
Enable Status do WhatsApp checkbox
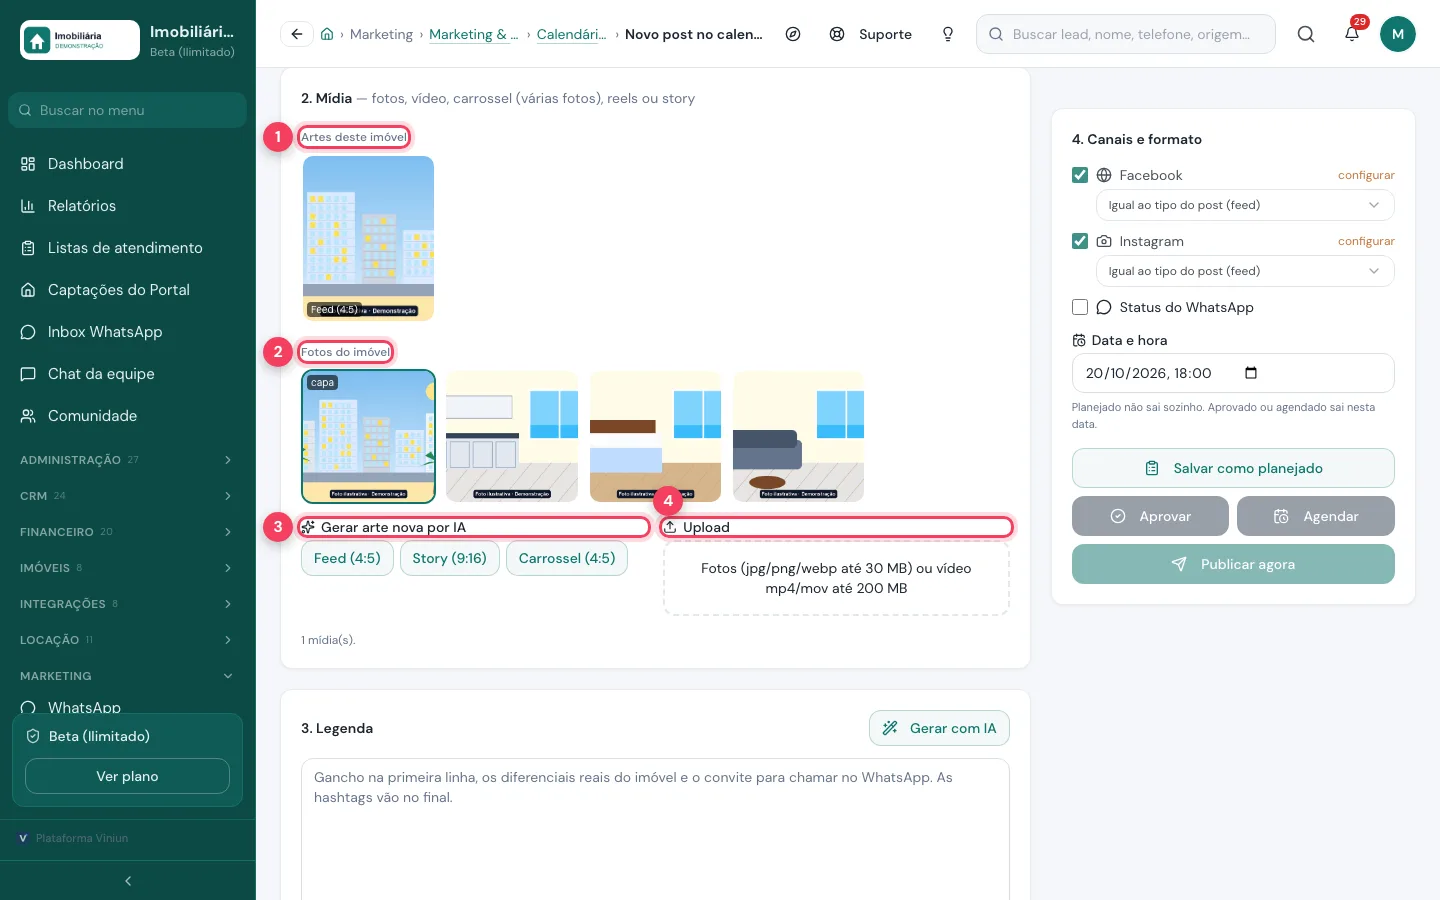pos(1080,307)
